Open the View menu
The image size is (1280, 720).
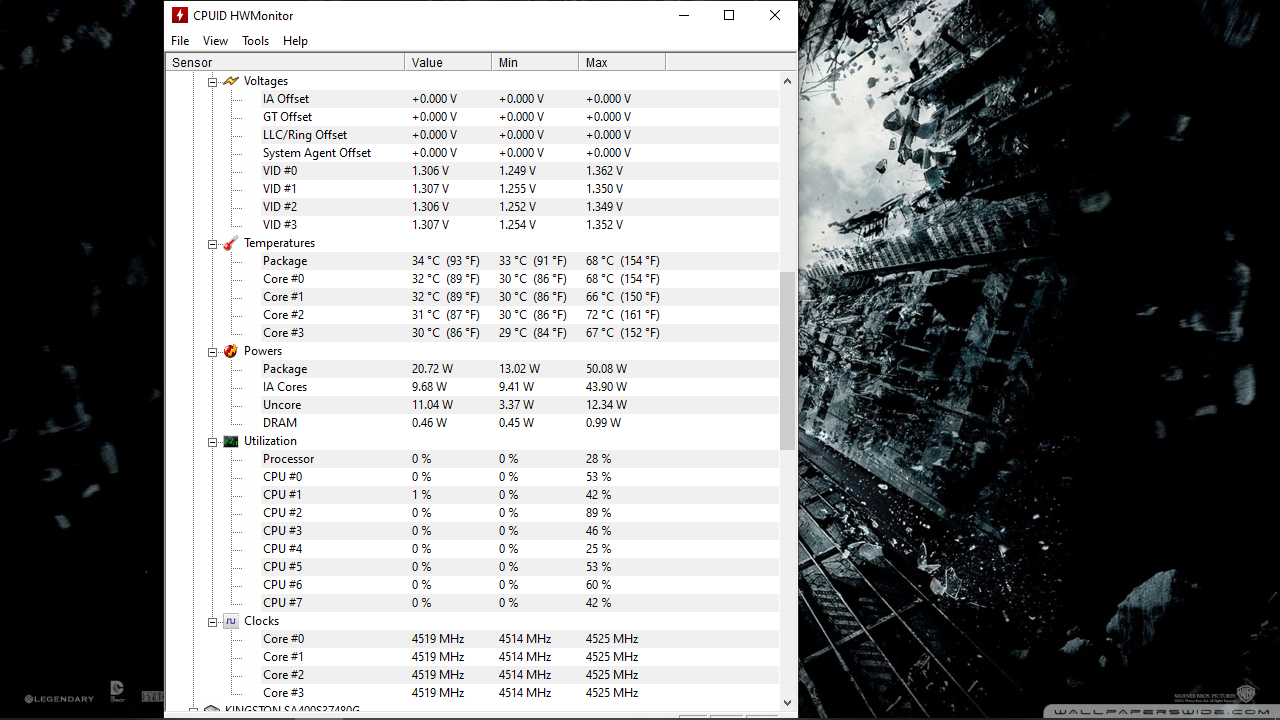(x=215, y=41)
